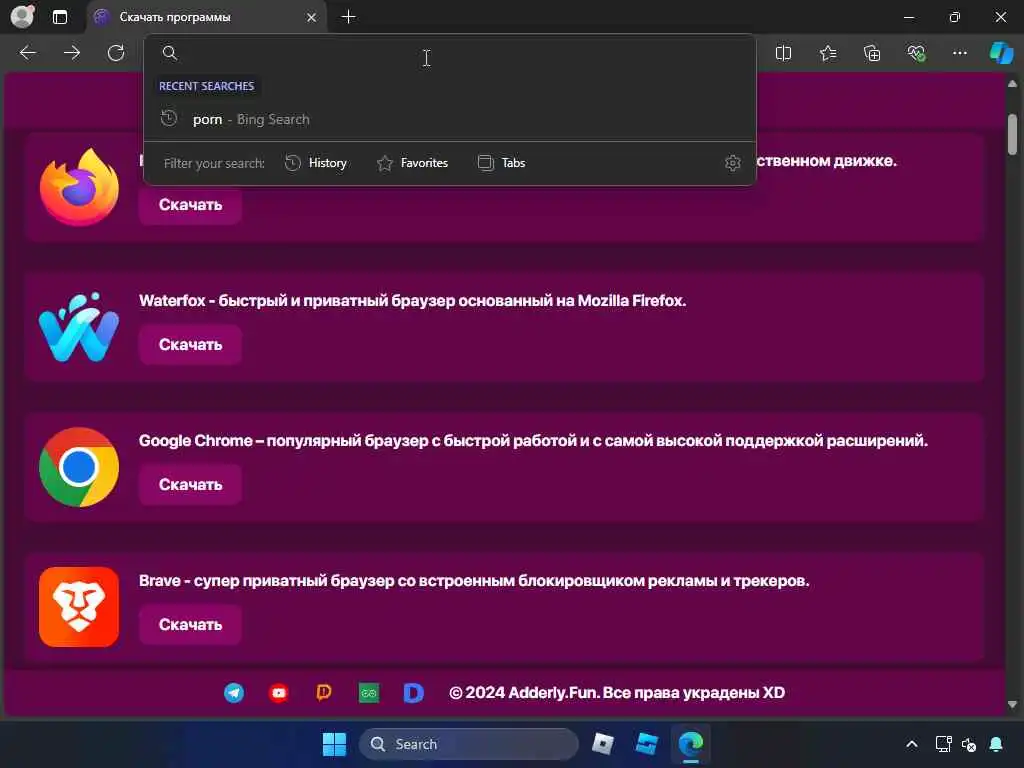1024x768 pixels.
Task: Download Firefox with Скачать button
Action: pyautogui.click(x=190, y=205)
